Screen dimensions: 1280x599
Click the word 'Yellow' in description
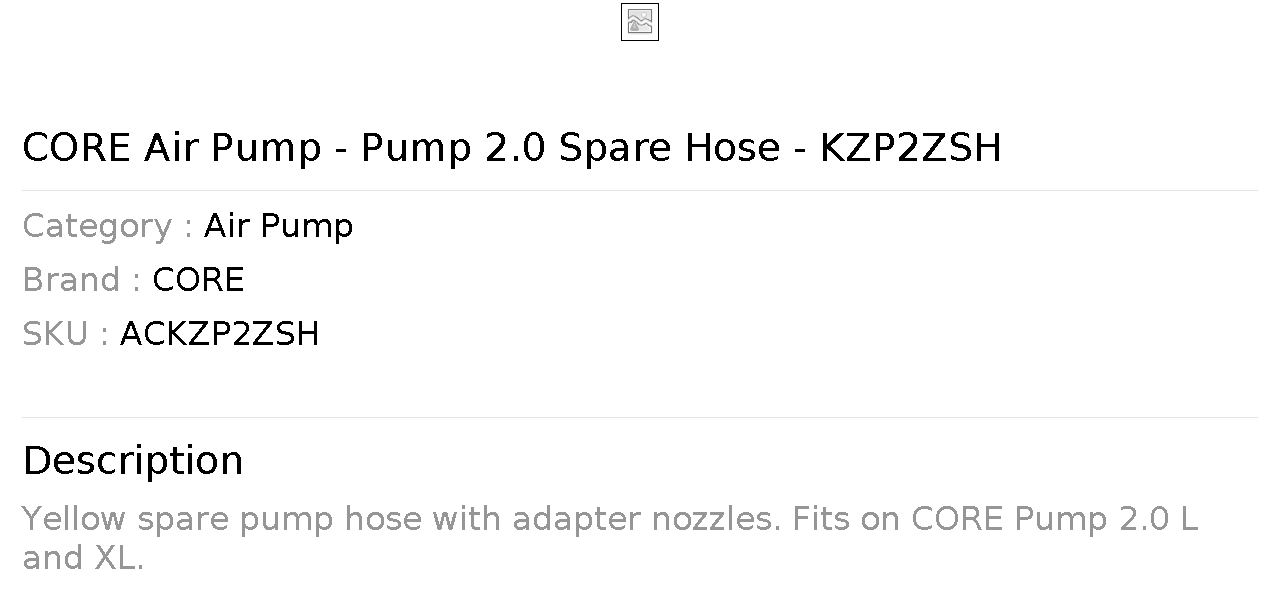click(74, 519)
